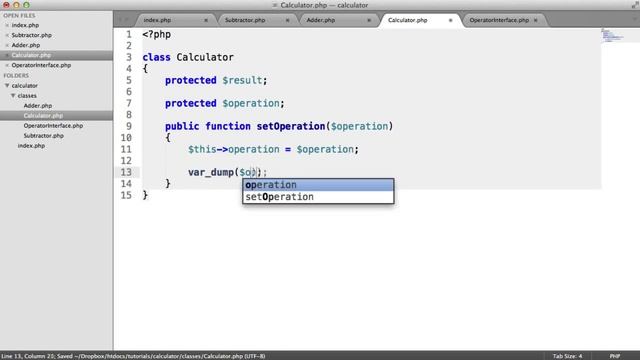
Task: Collapse the classes folder
Action: coord(13,96)
